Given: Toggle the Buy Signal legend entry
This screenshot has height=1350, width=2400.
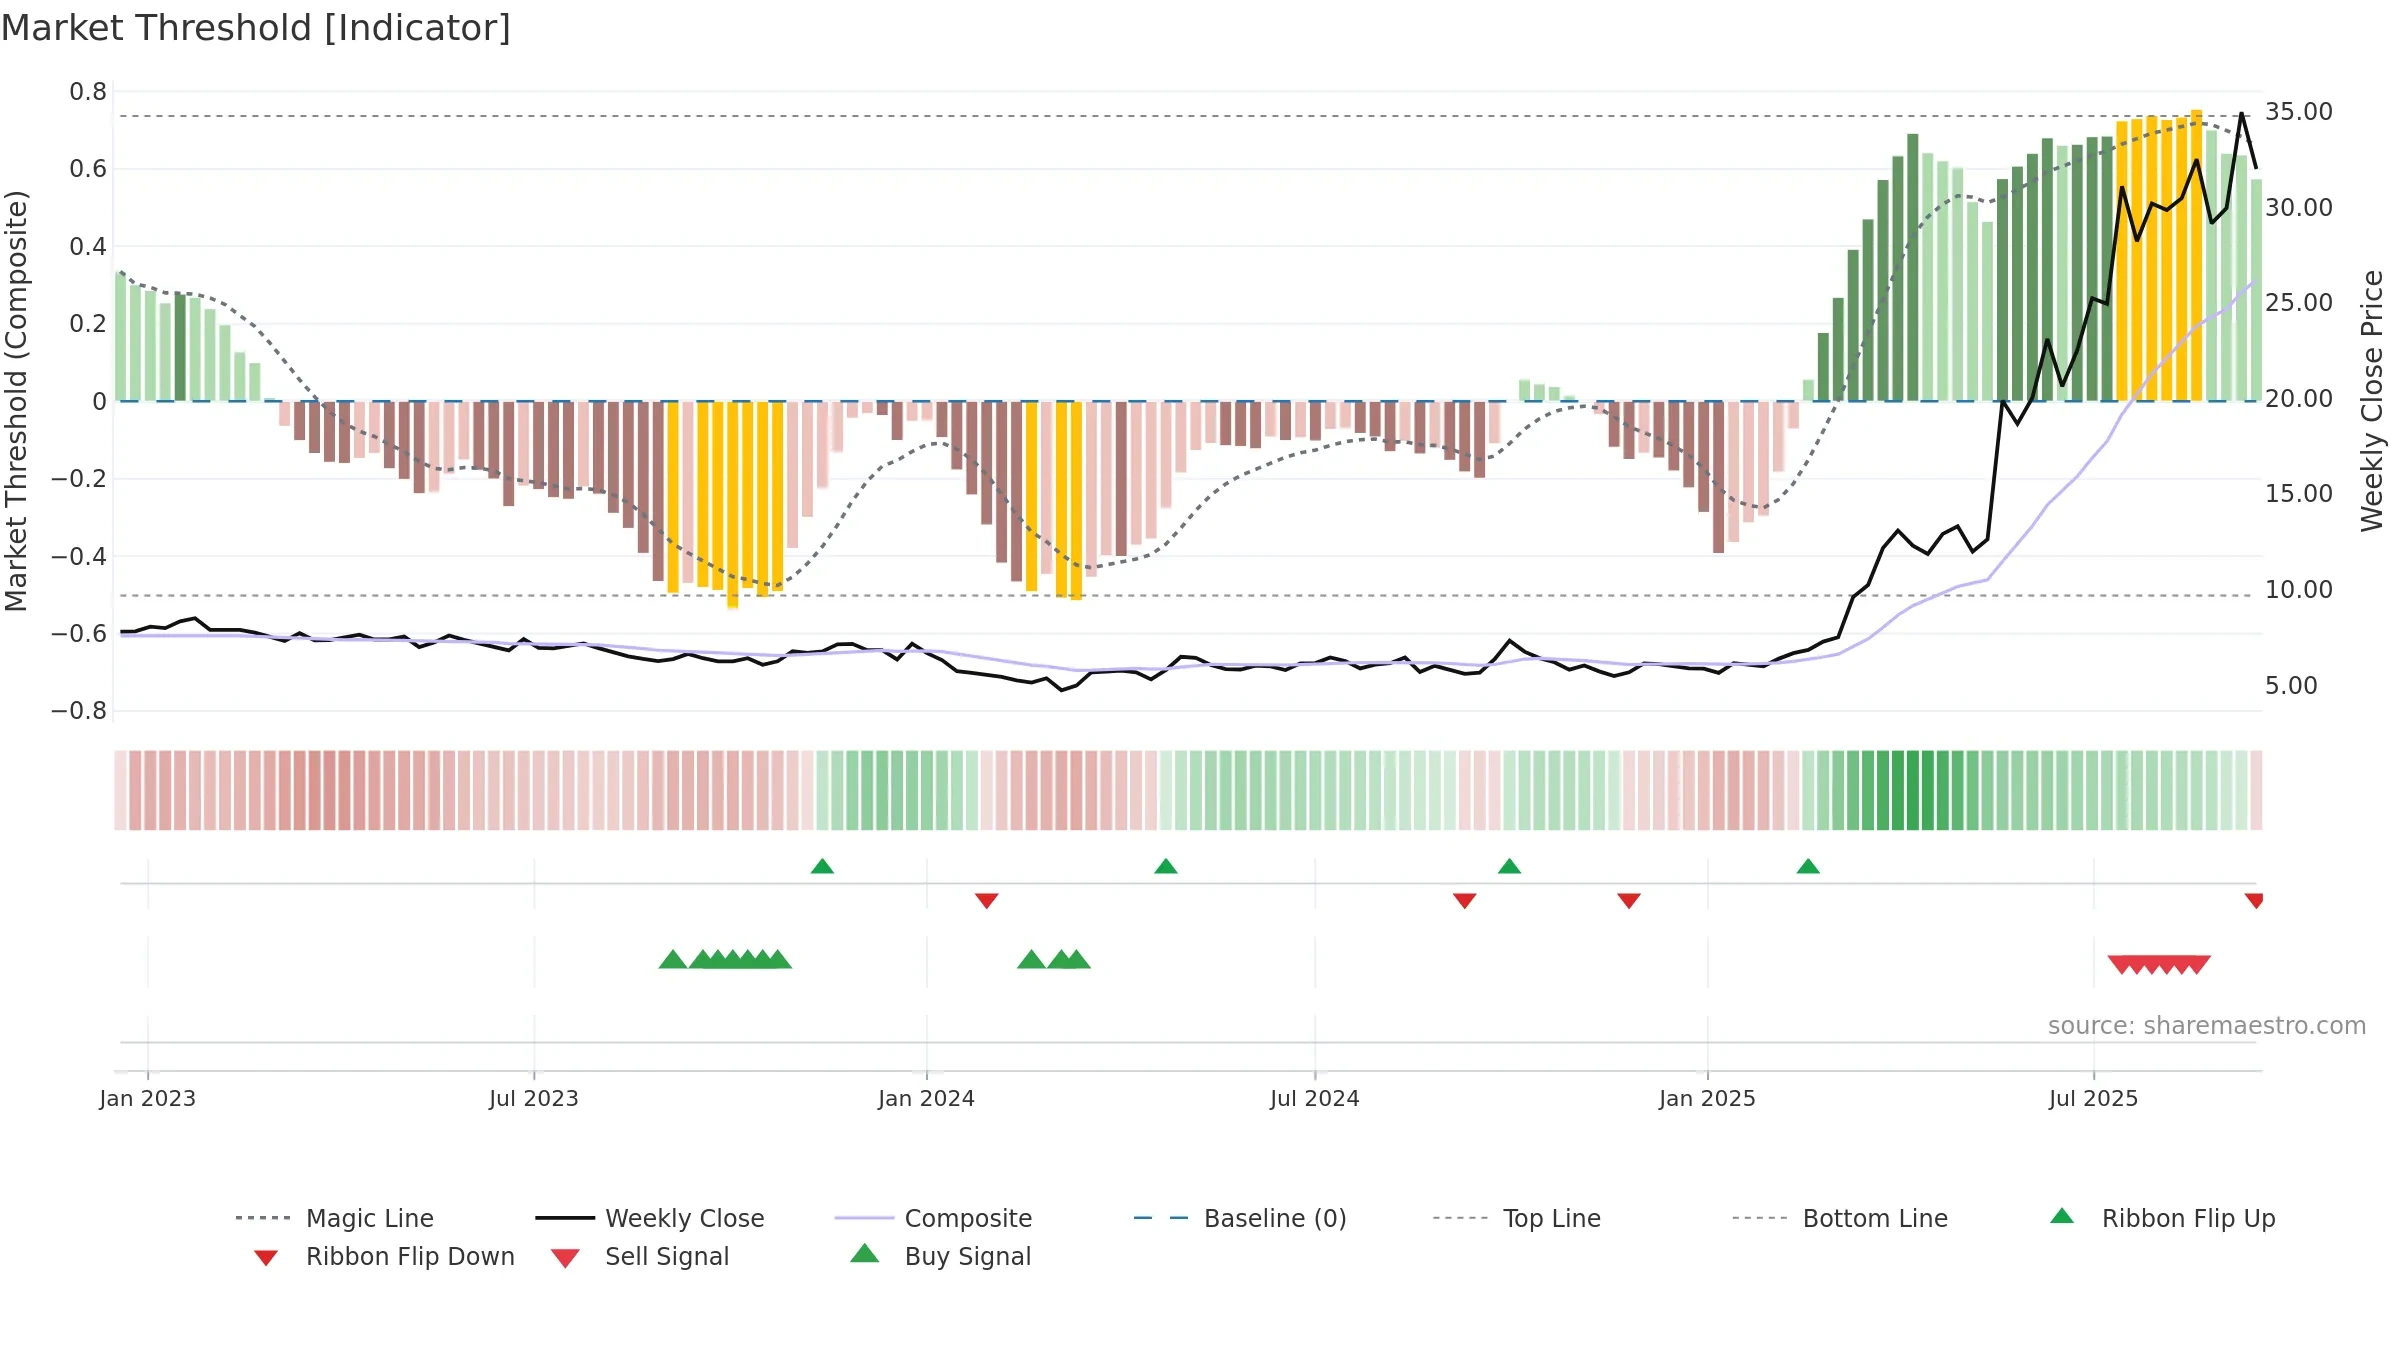Looking at the screenshot, I should tap(940, 1256).
